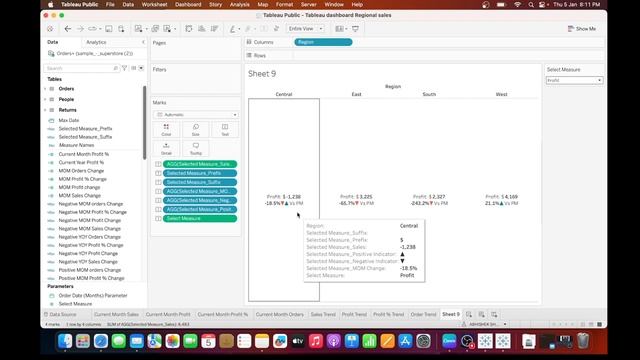Open Finder from the Dock
640x360 pixels.
pos(65,341)
